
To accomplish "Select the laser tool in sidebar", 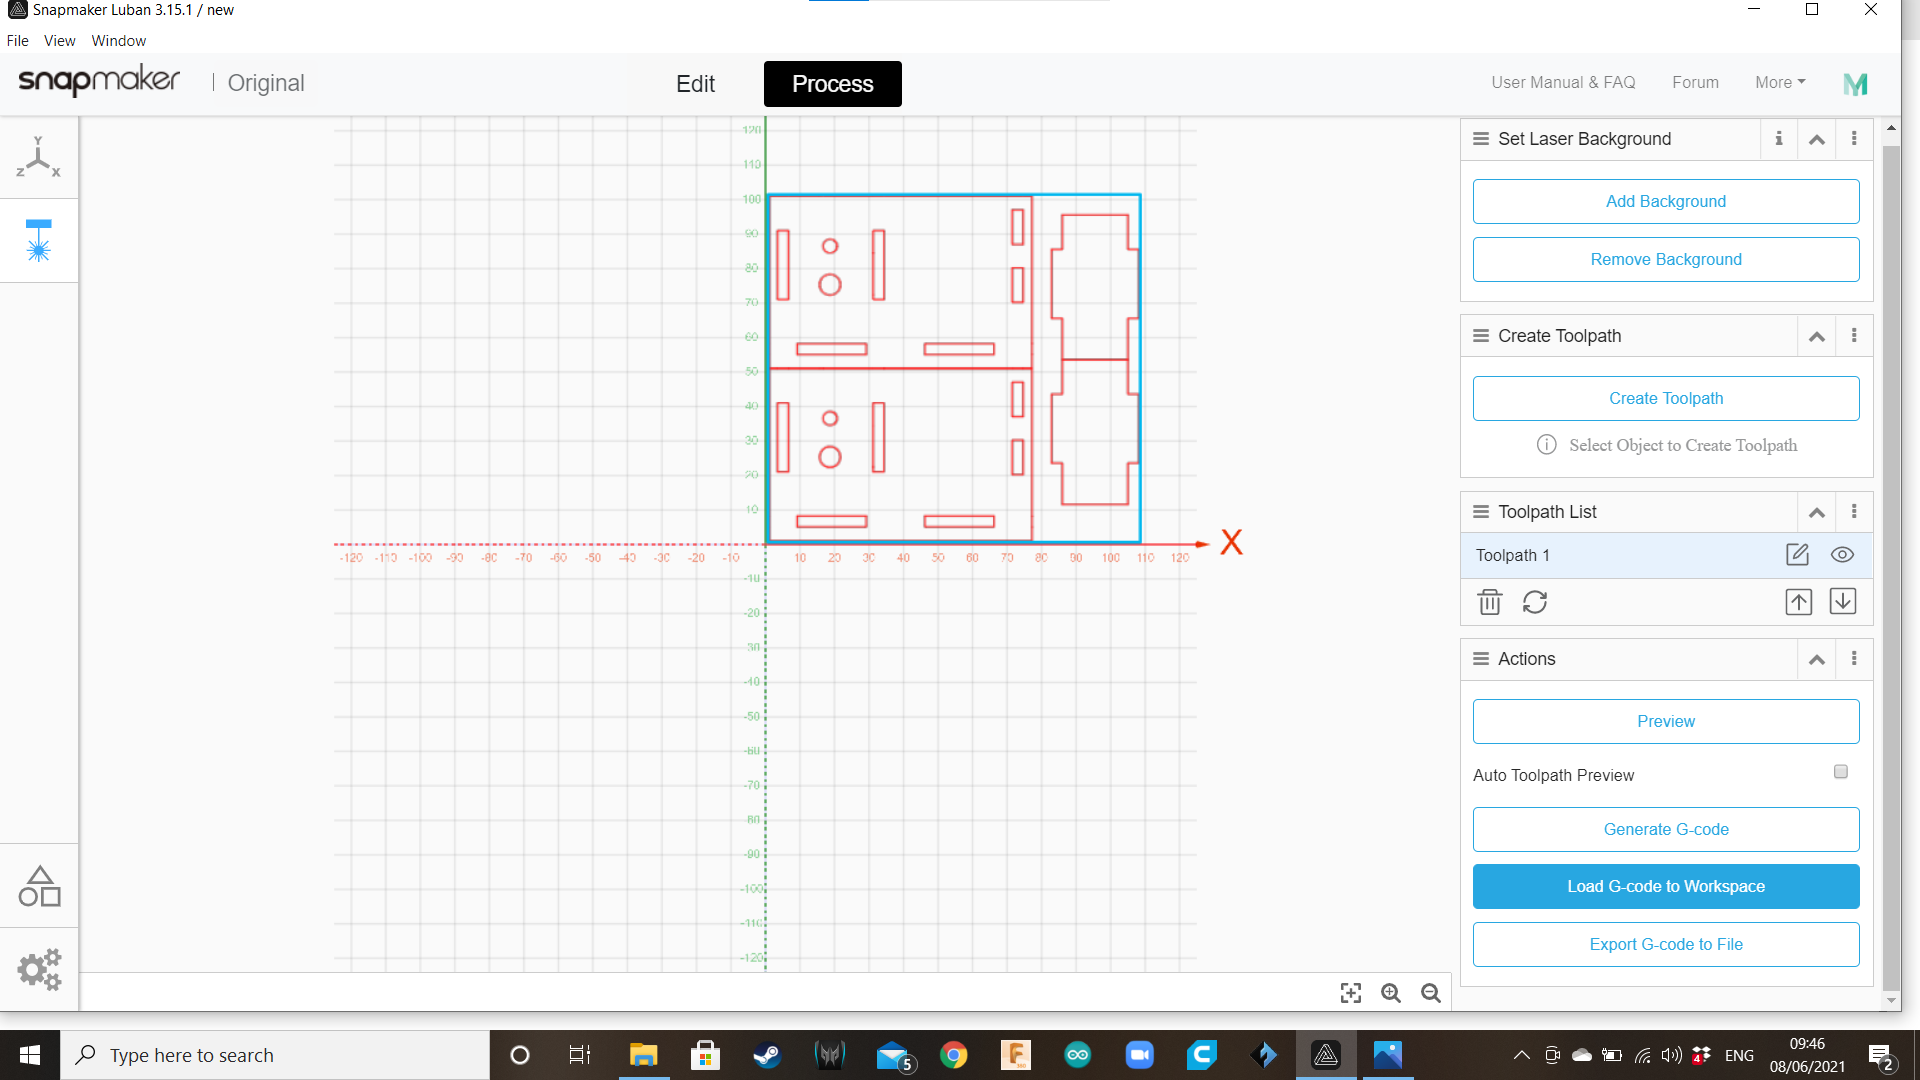I will (x=38, y=241).
